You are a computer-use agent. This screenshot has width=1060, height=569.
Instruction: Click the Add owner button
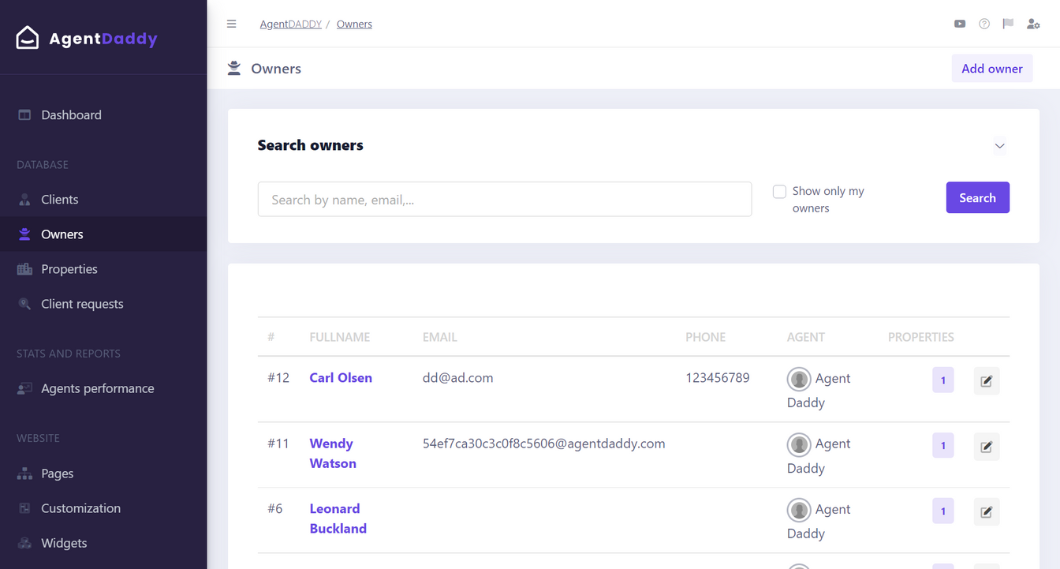(992, 68)
